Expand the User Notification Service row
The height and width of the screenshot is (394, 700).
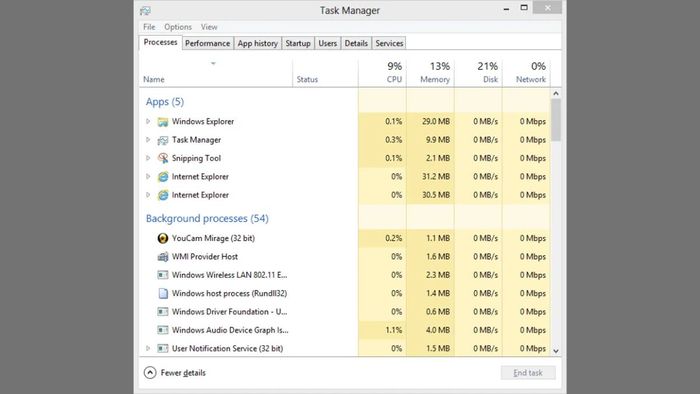pyautogui.click(x=148, y=348)
